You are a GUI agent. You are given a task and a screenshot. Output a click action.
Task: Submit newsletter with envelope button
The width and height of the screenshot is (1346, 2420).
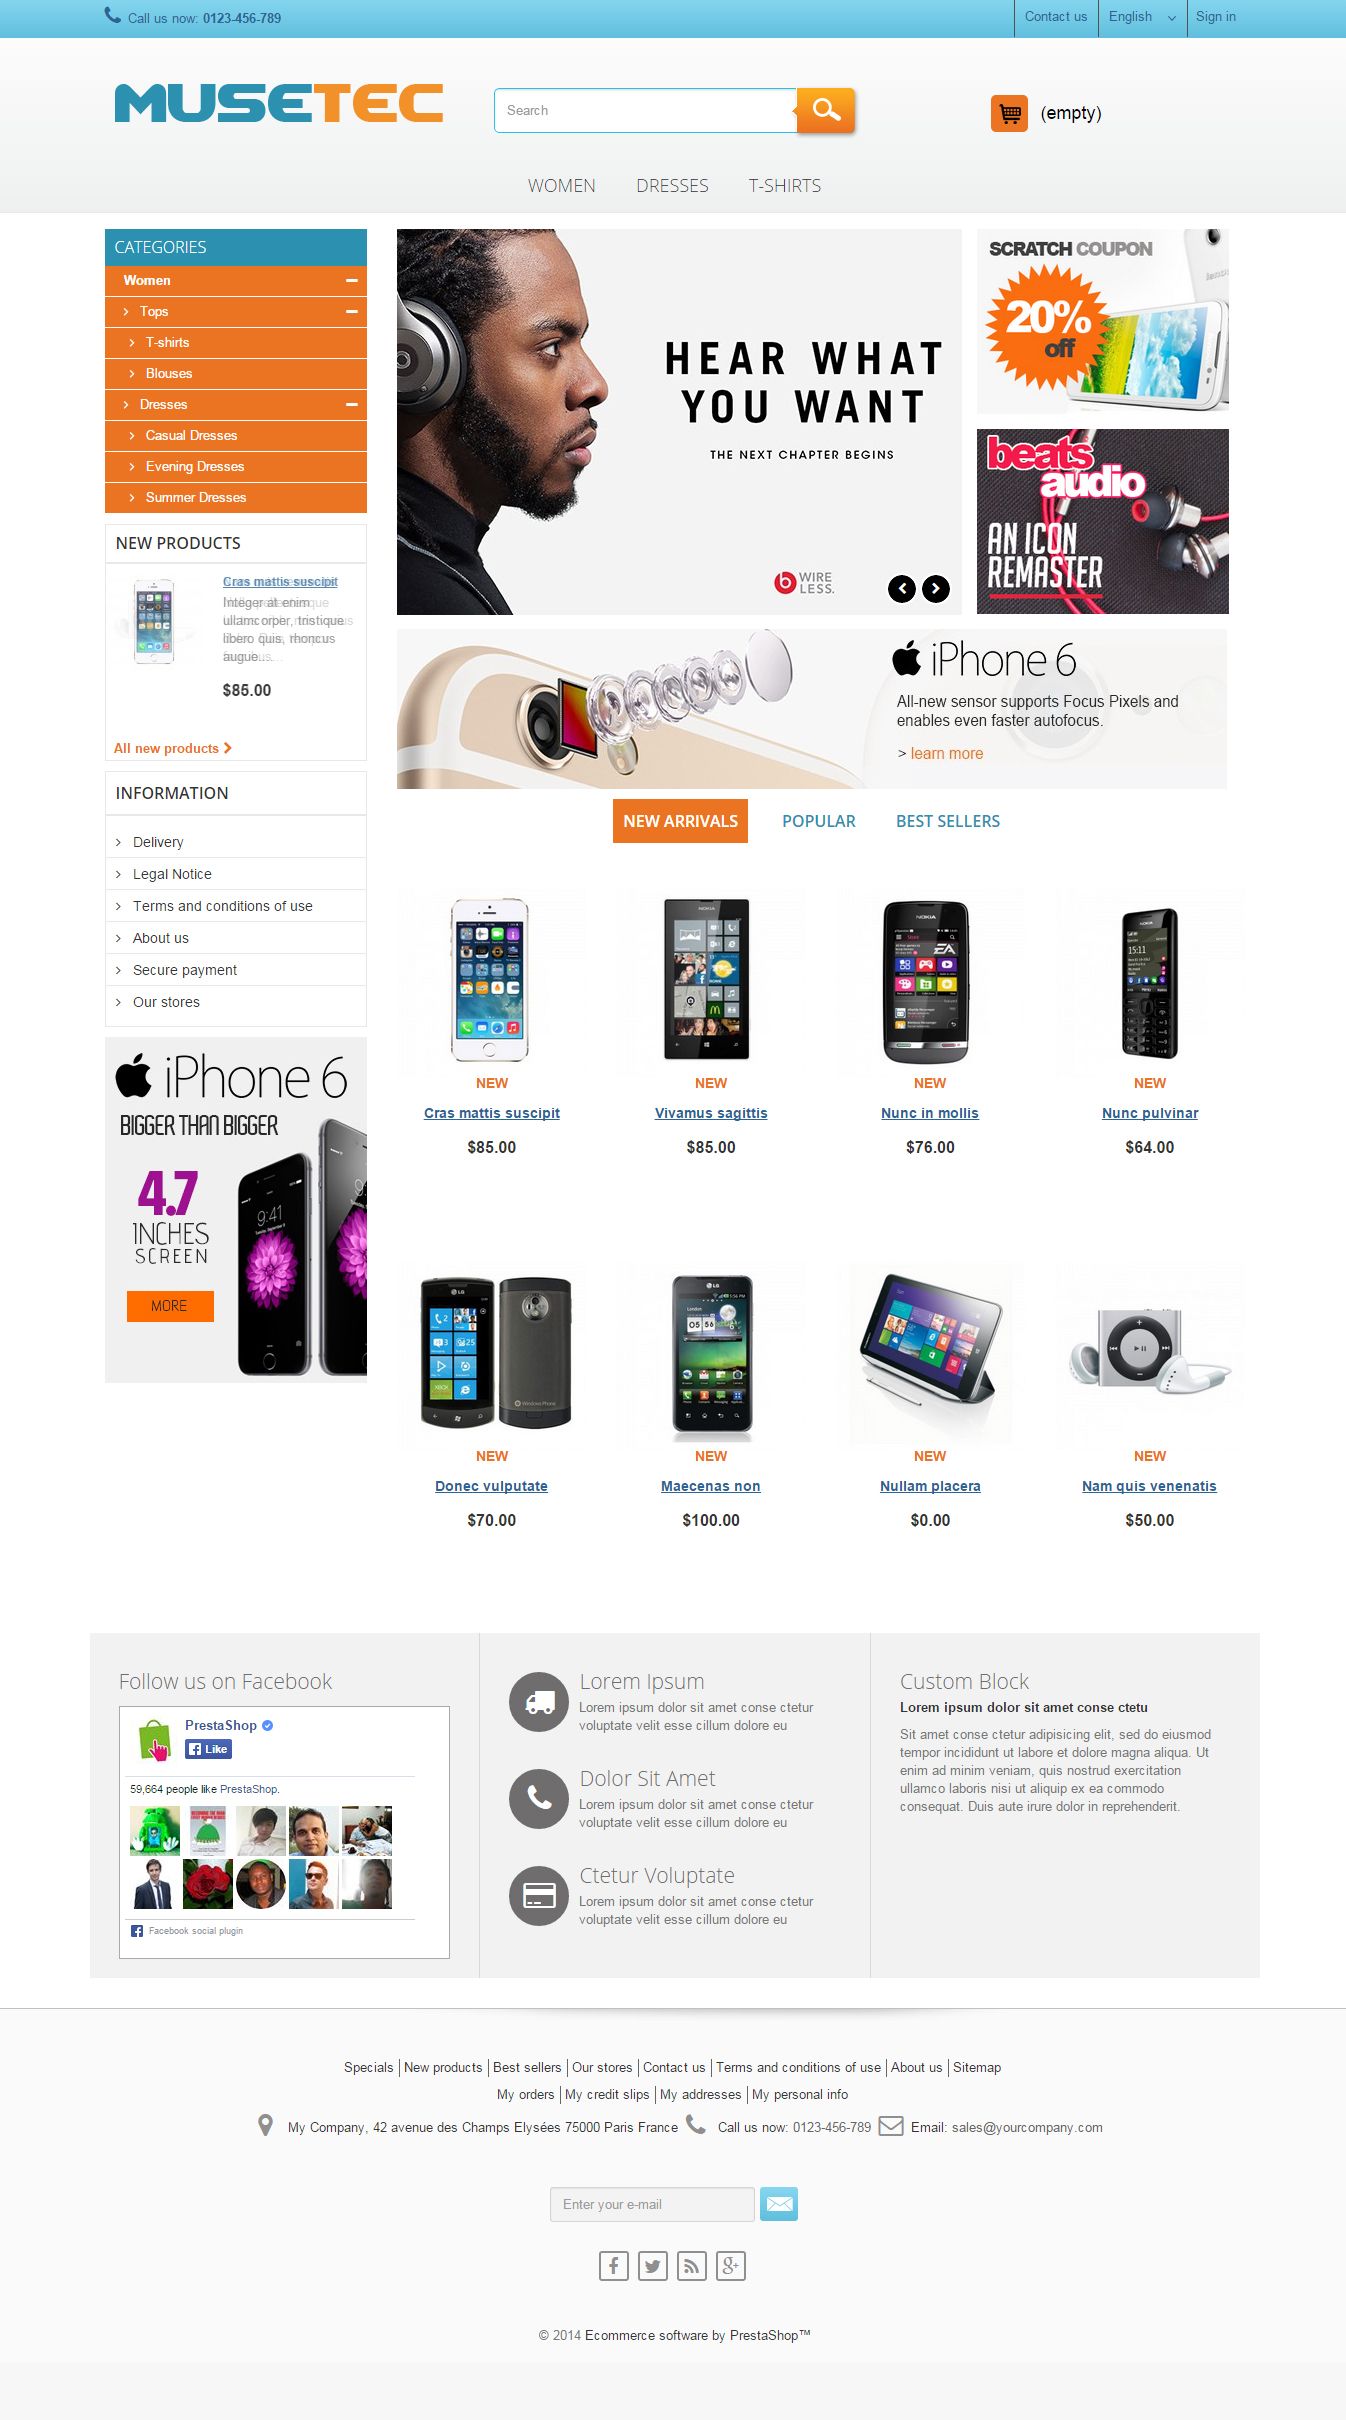(779, 2204)
